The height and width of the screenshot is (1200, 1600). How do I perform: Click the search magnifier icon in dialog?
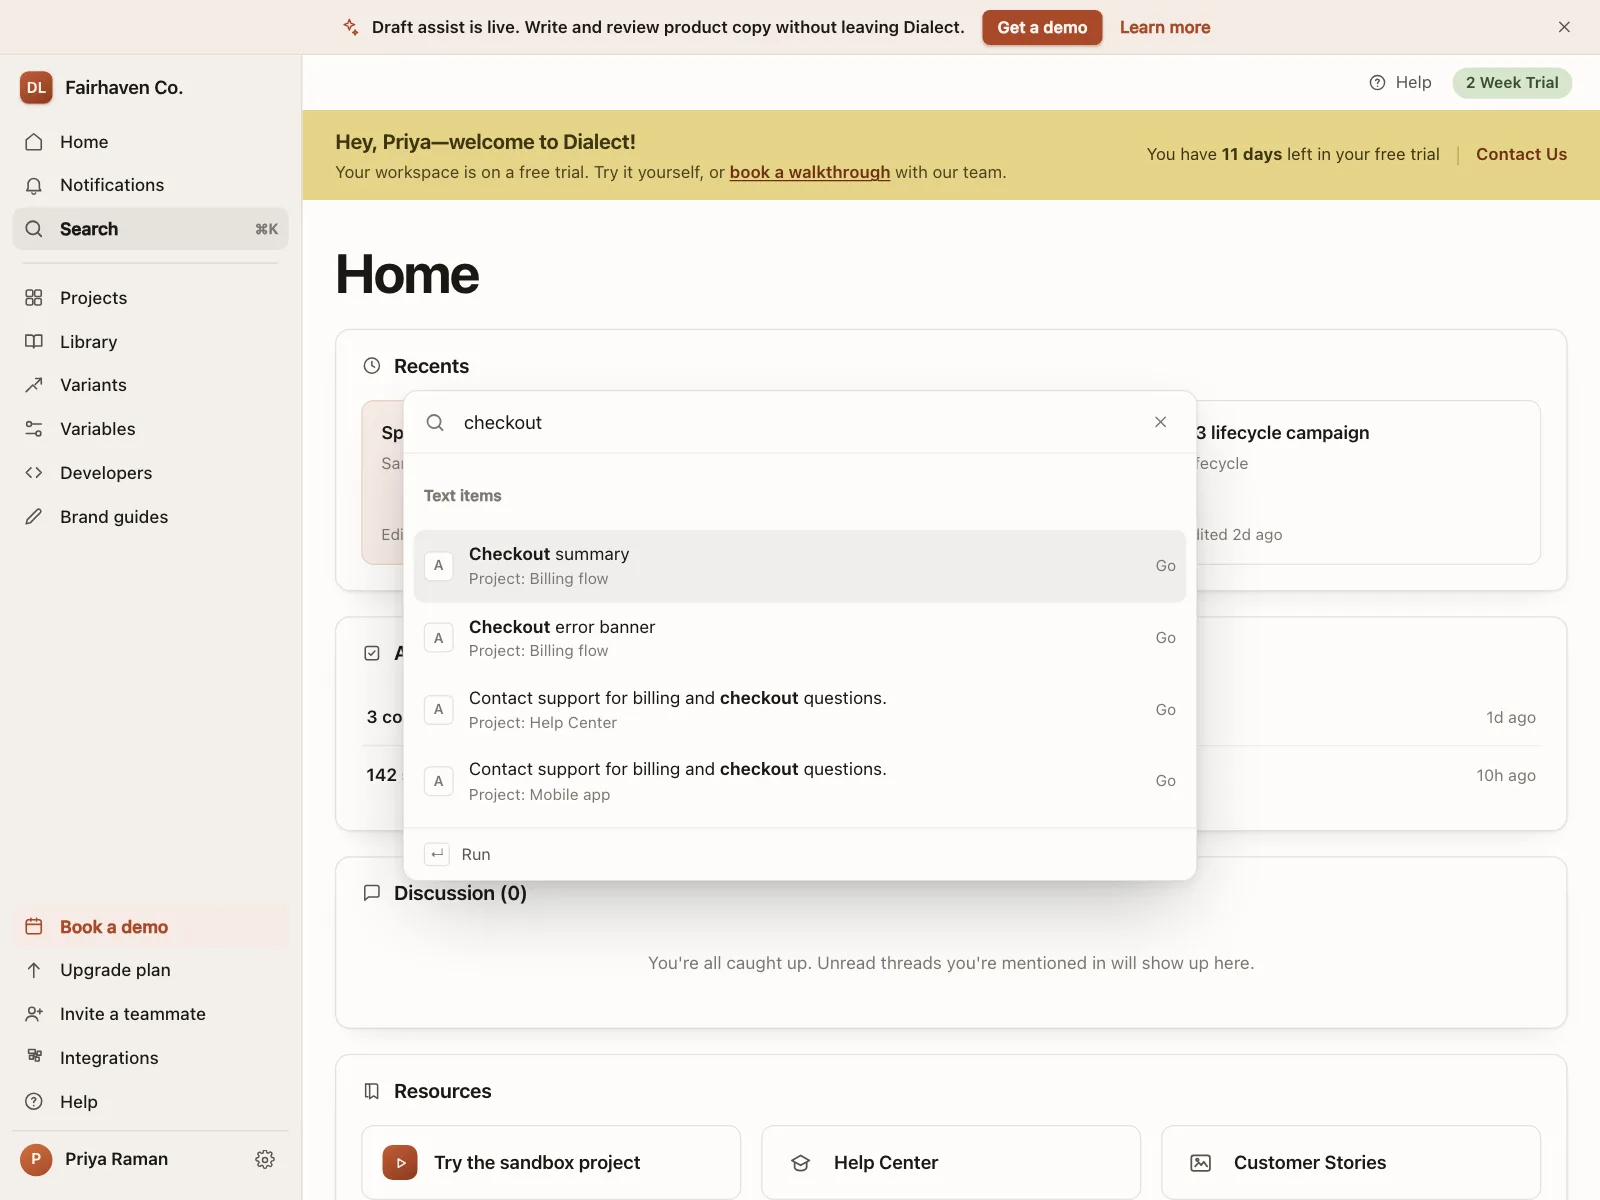tap(435, 423)
